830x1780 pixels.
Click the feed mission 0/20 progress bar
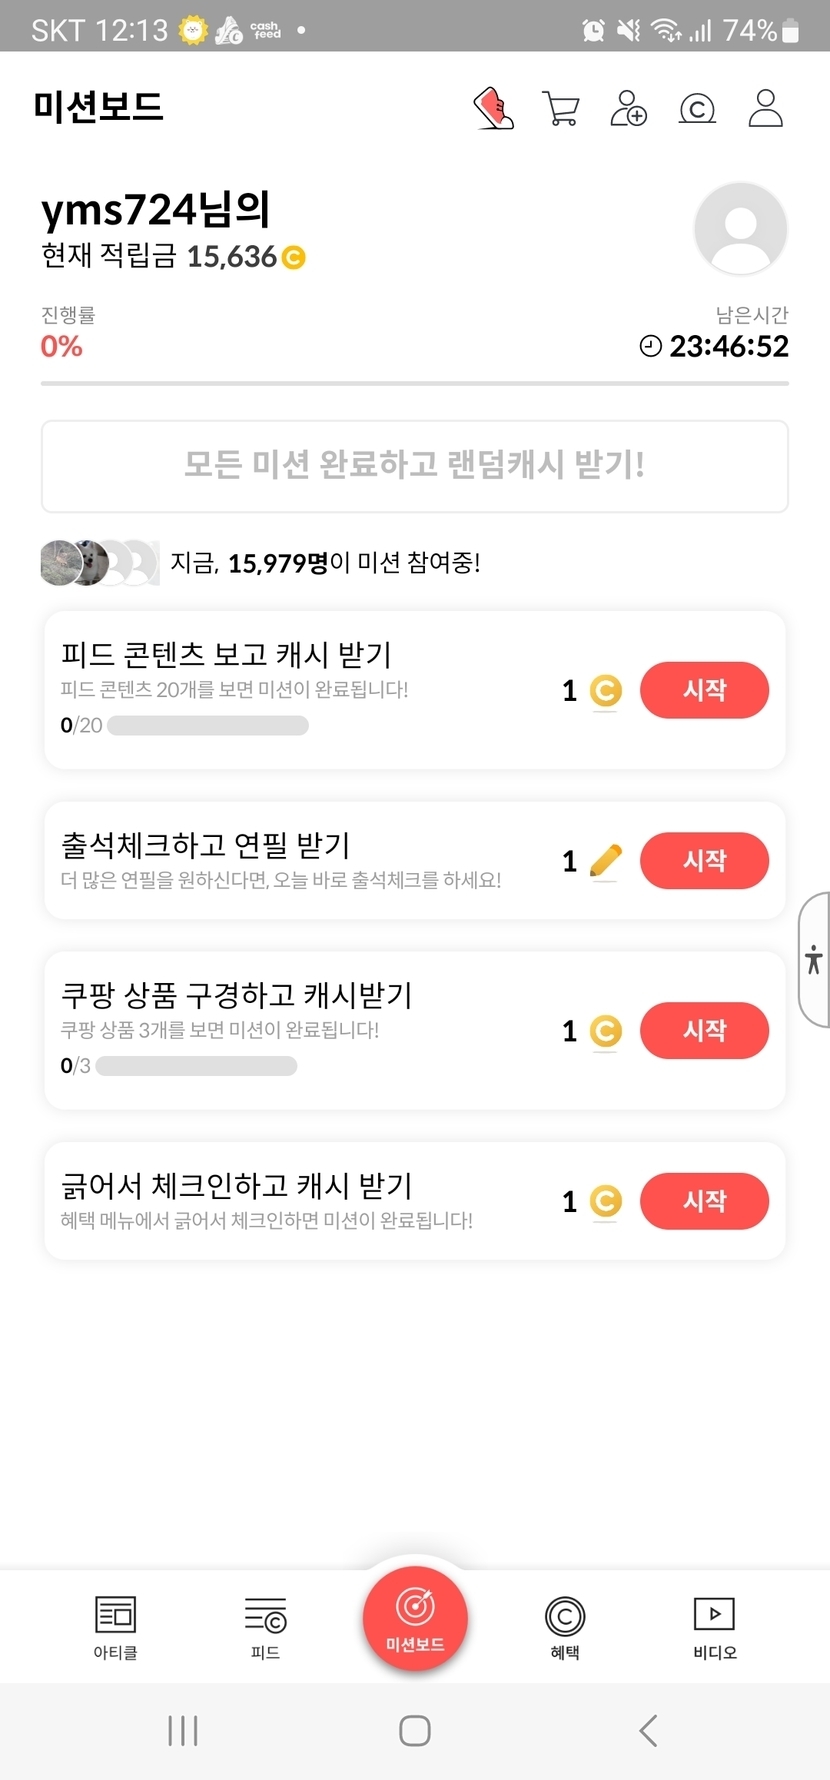point(208,725)
